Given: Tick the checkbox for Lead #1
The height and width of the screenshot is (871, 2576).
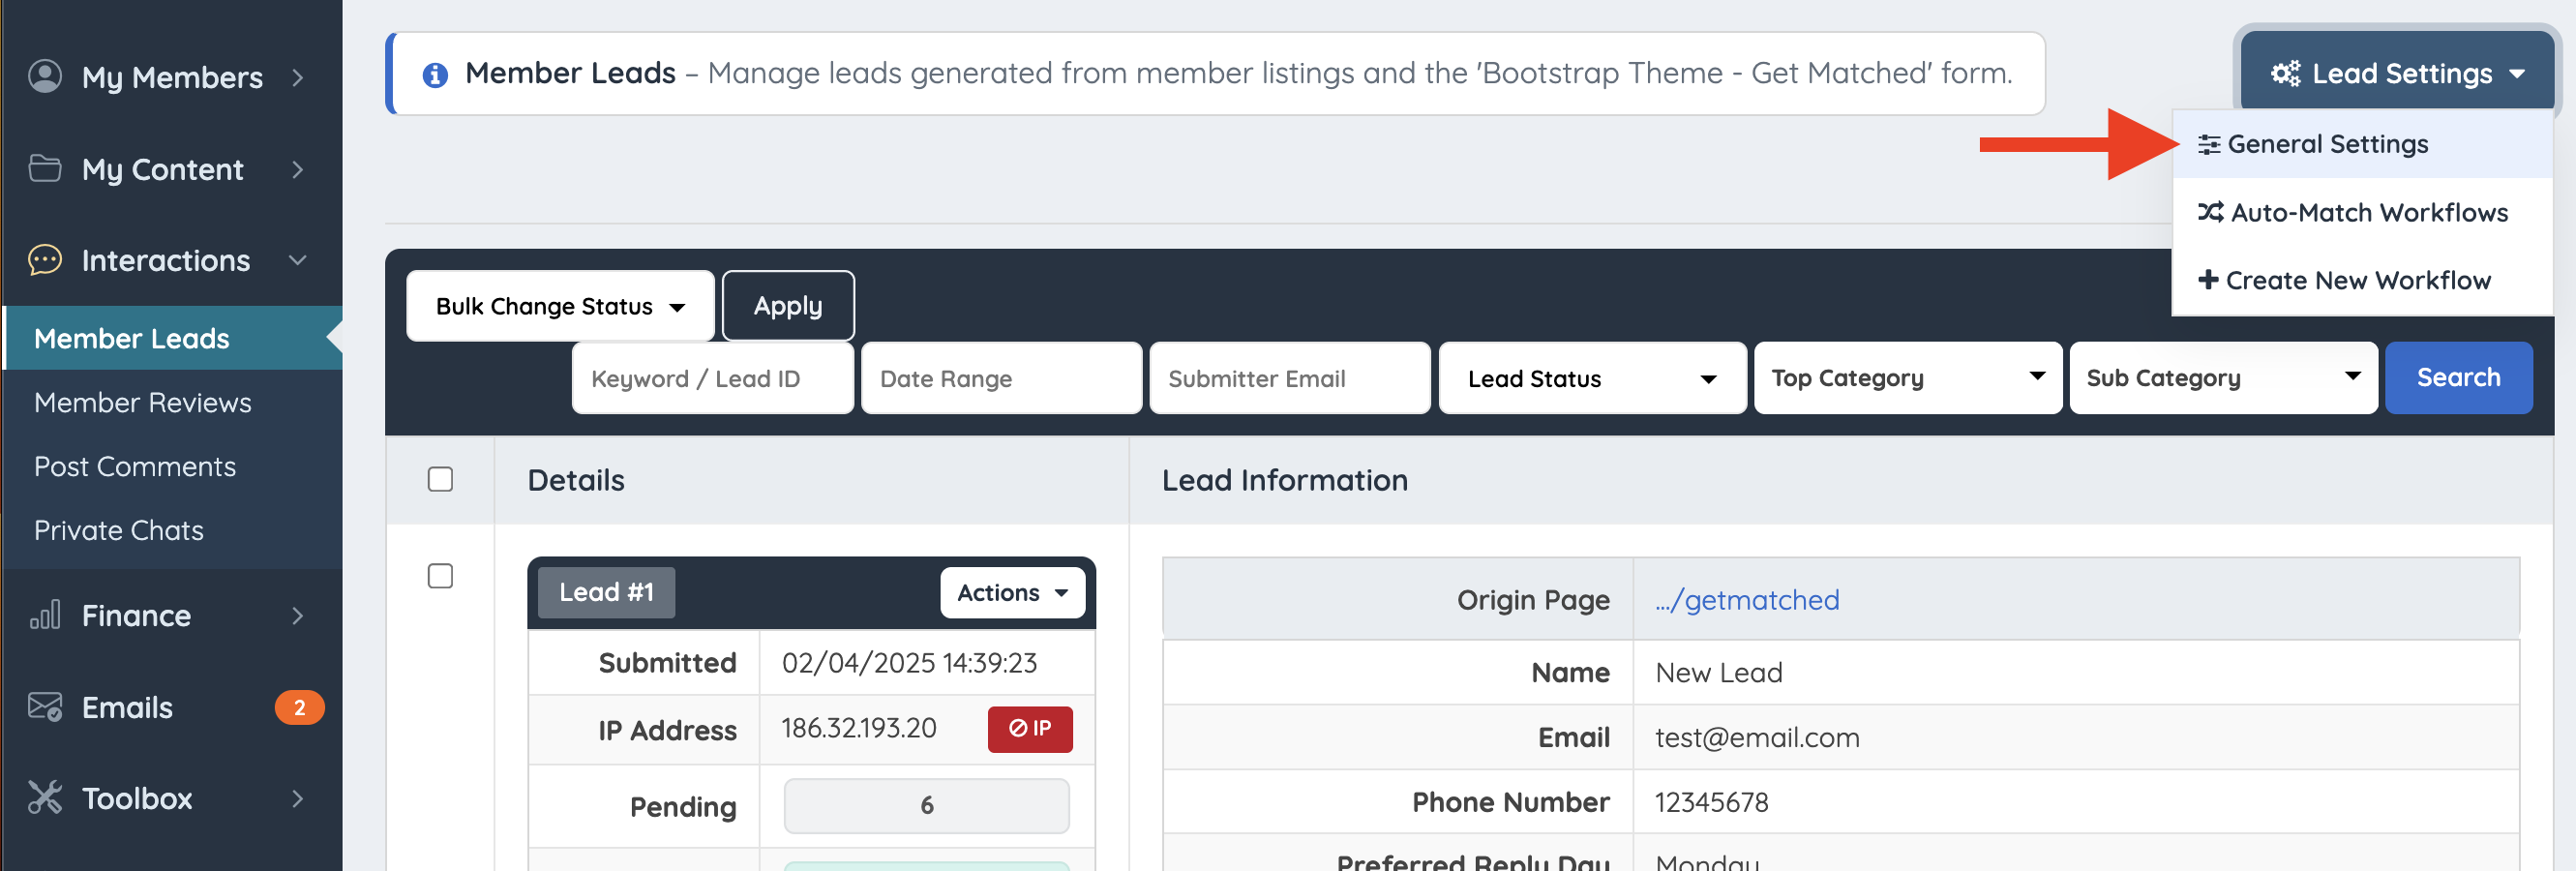Looking at the screenshot, I should click(440, 576).
